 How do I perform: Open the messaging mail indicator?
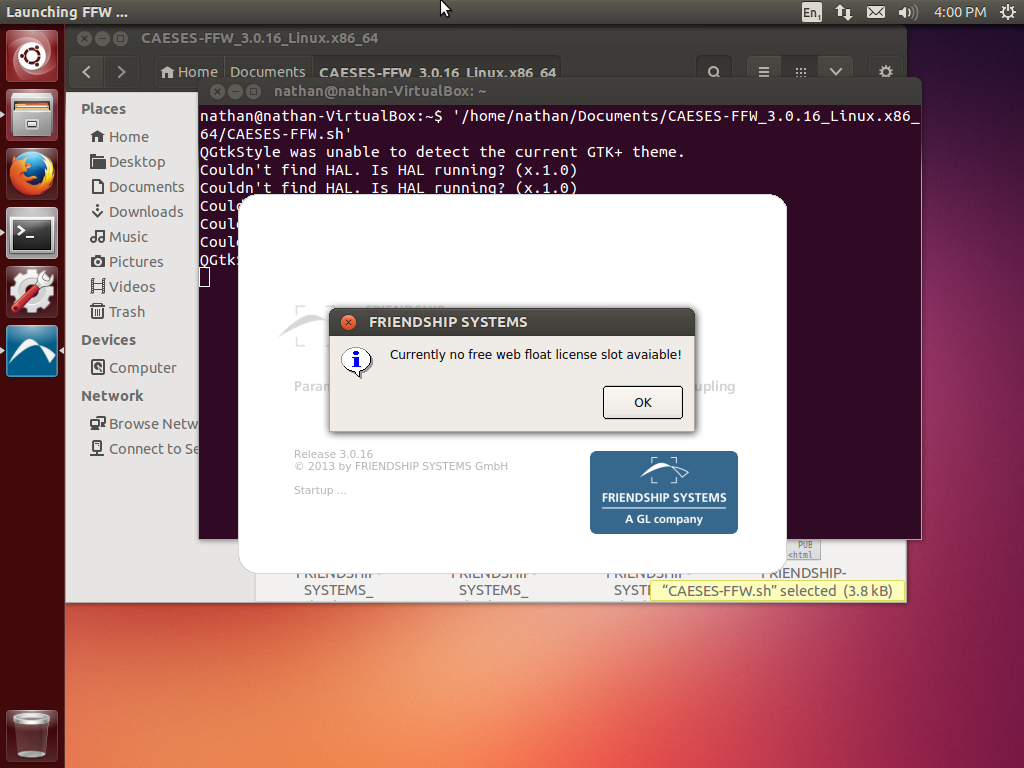[876, 12]
